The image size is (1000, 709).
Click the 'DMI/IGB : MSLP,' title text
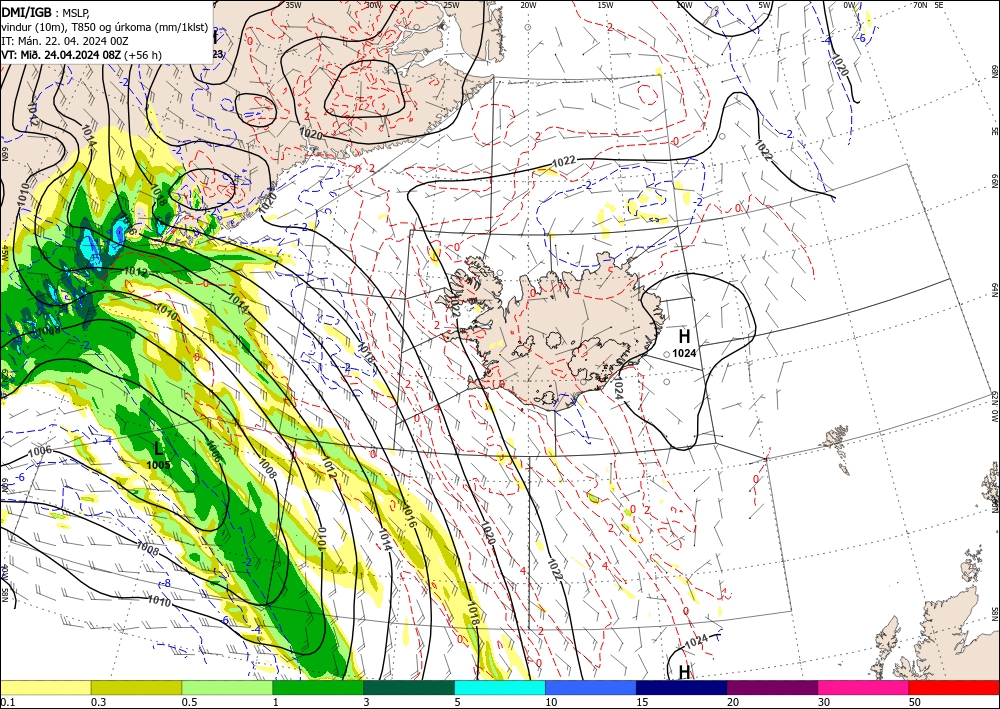[46, 11]
